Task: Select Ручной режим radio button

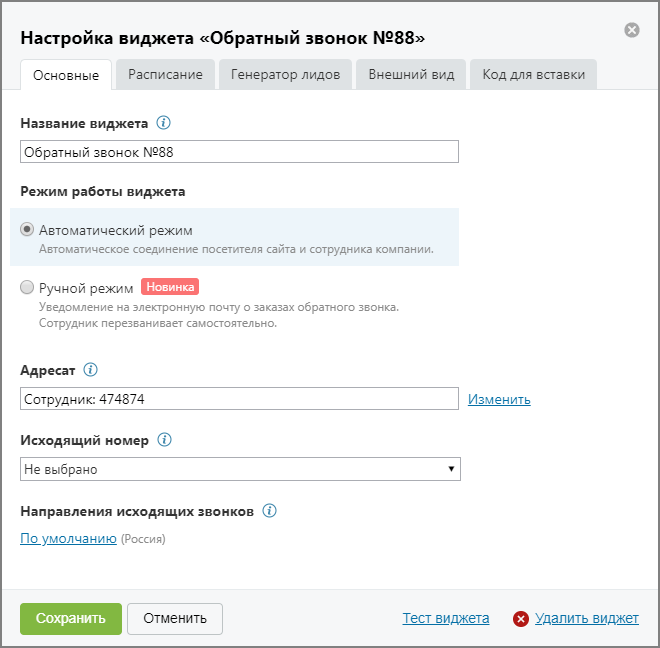Action: [27, 287]
